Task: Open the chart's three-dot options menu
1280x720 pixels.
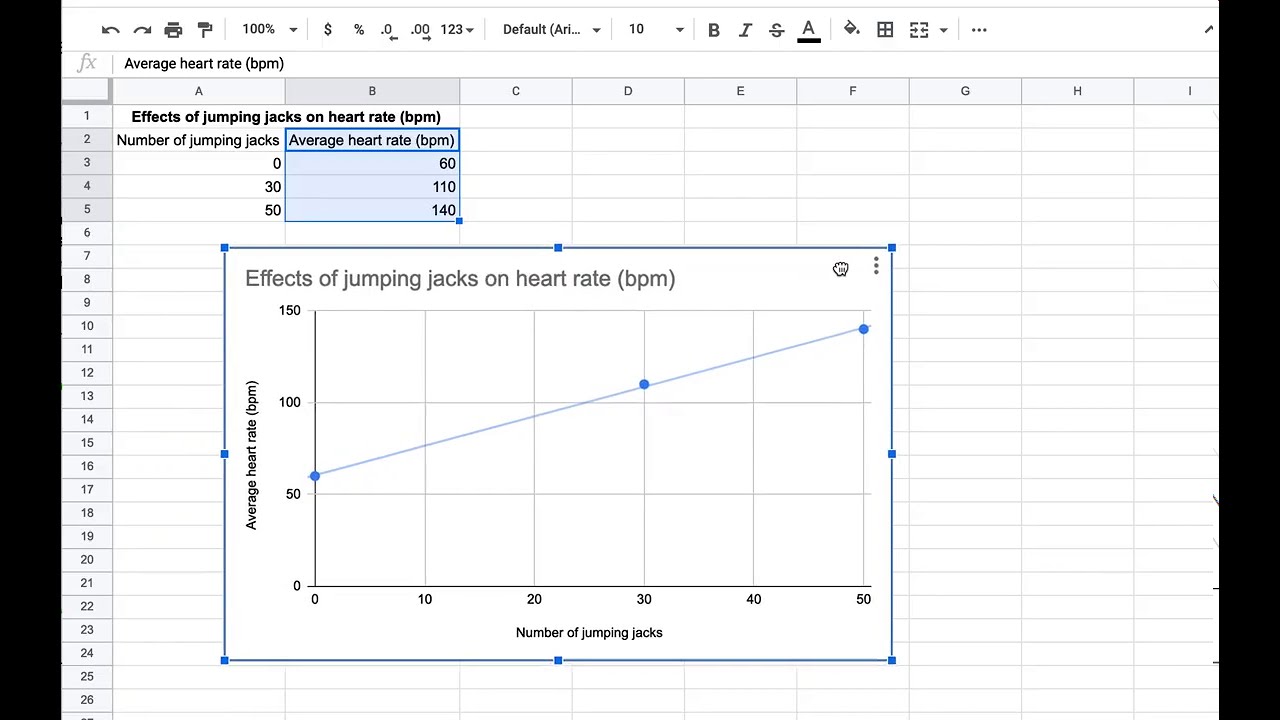Action: click(x=876, y=266)
